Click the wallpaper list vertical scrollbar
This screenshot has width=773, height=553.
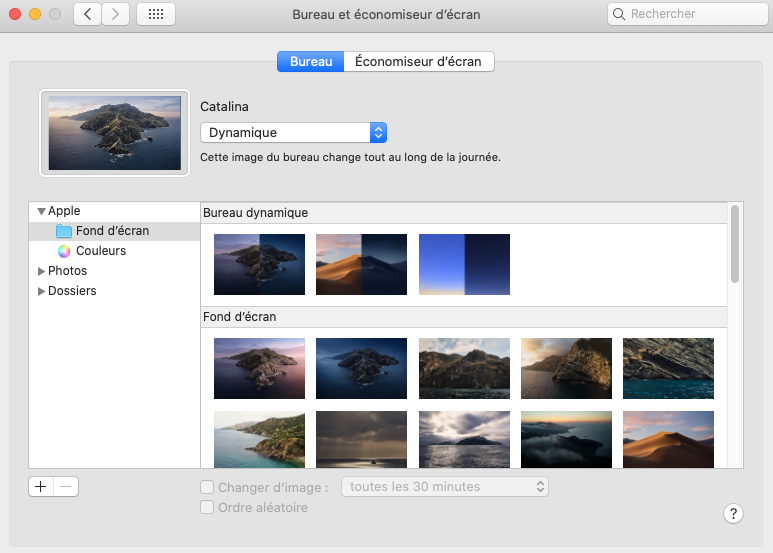pyautogui.click(x=735, y=244)
